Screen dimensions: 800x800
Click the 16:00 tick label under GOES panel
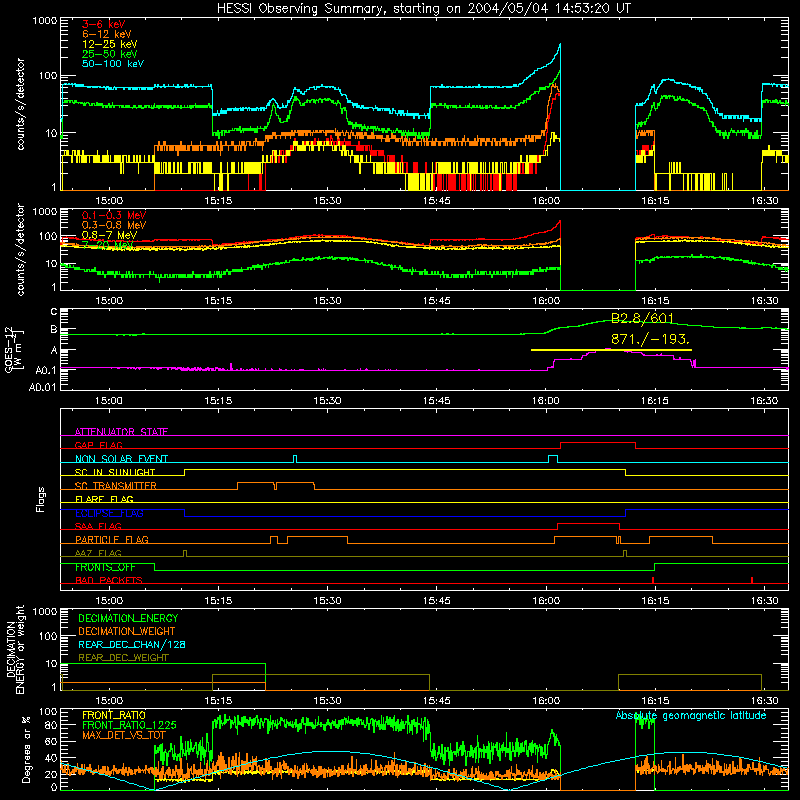tap(545, 401)
